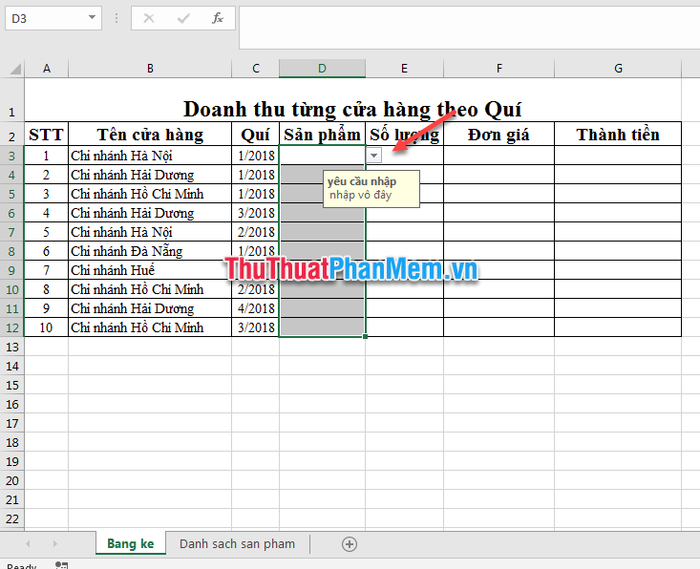Select column F header

tap(499, 68)
